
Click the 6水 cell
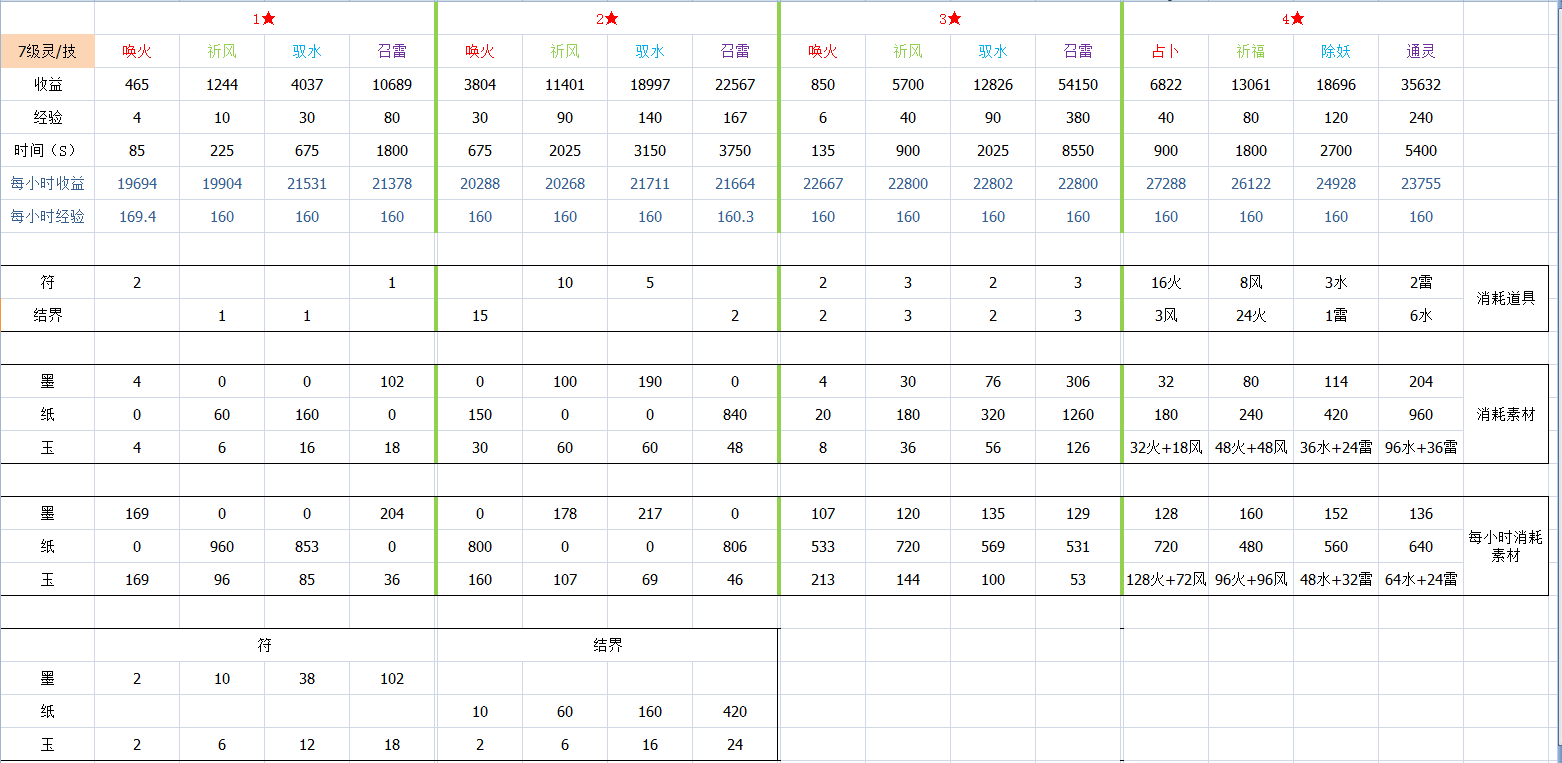point(1421,315)
